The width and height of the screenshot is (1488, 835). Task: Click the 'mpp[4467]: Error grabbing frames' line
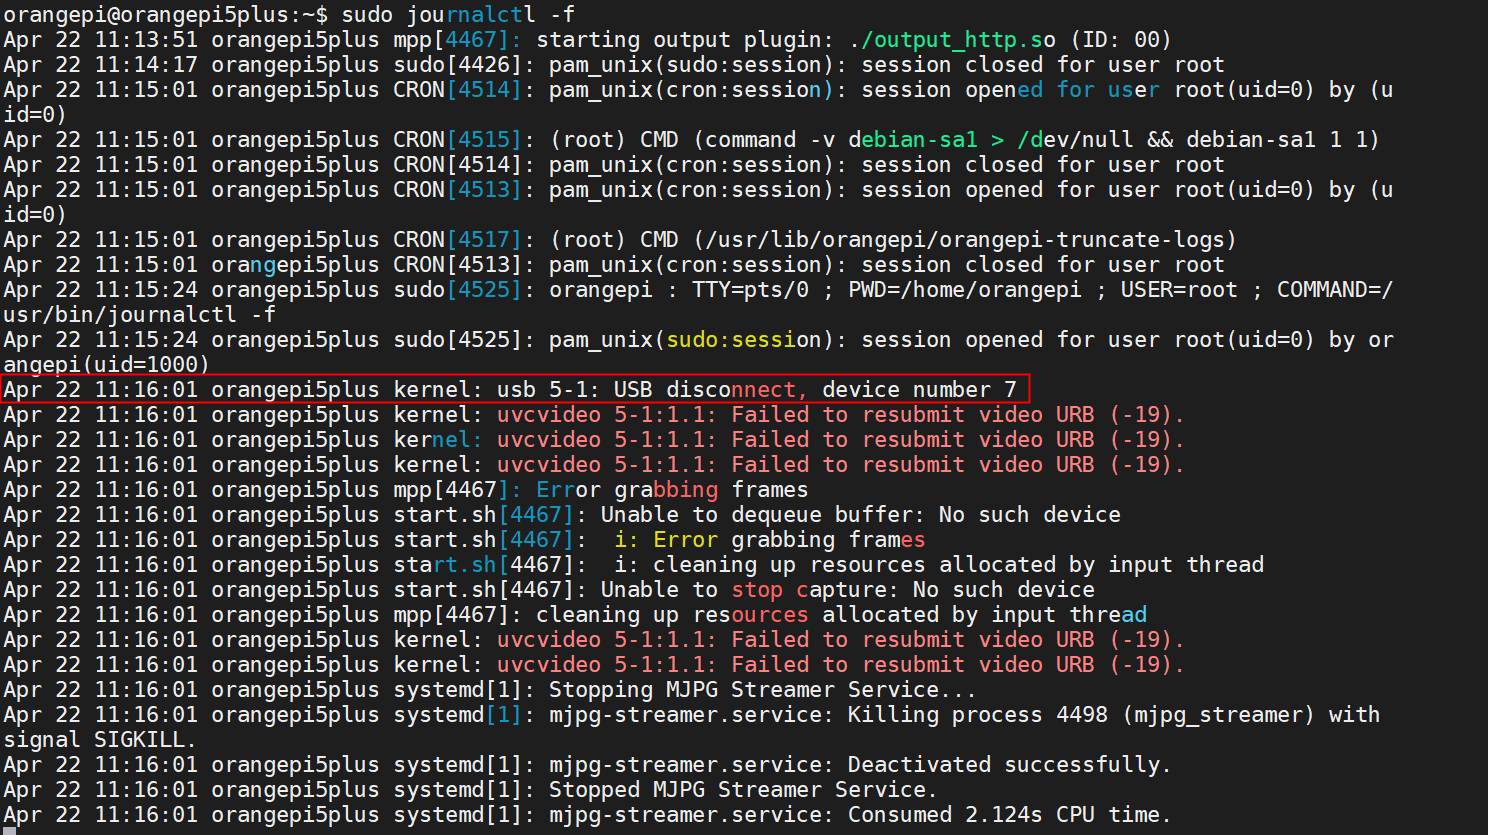tap(406, 490)
